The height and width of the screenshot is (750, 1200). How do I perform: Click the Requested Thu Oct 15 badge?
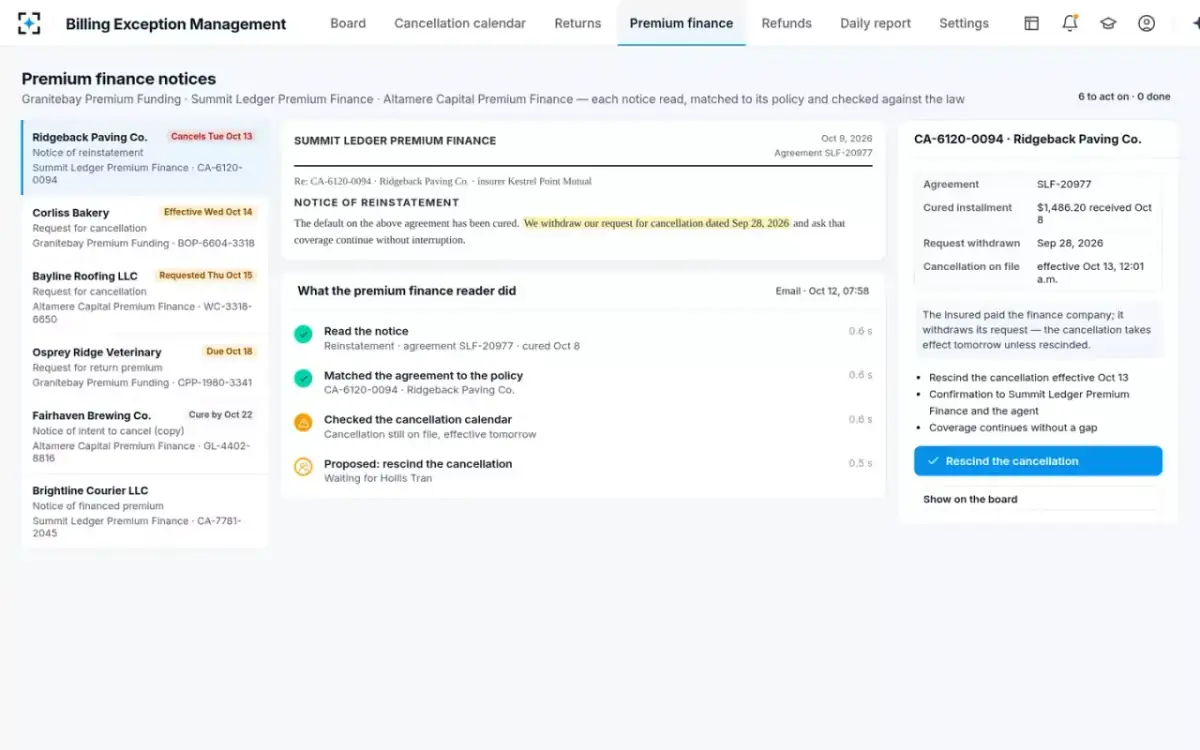click(x=206, y=275)
